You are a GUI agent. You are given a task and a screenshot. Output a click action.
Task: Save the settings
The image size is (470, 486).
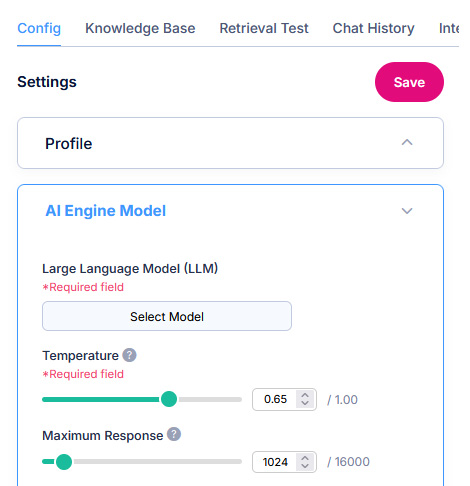pos(409,82)
